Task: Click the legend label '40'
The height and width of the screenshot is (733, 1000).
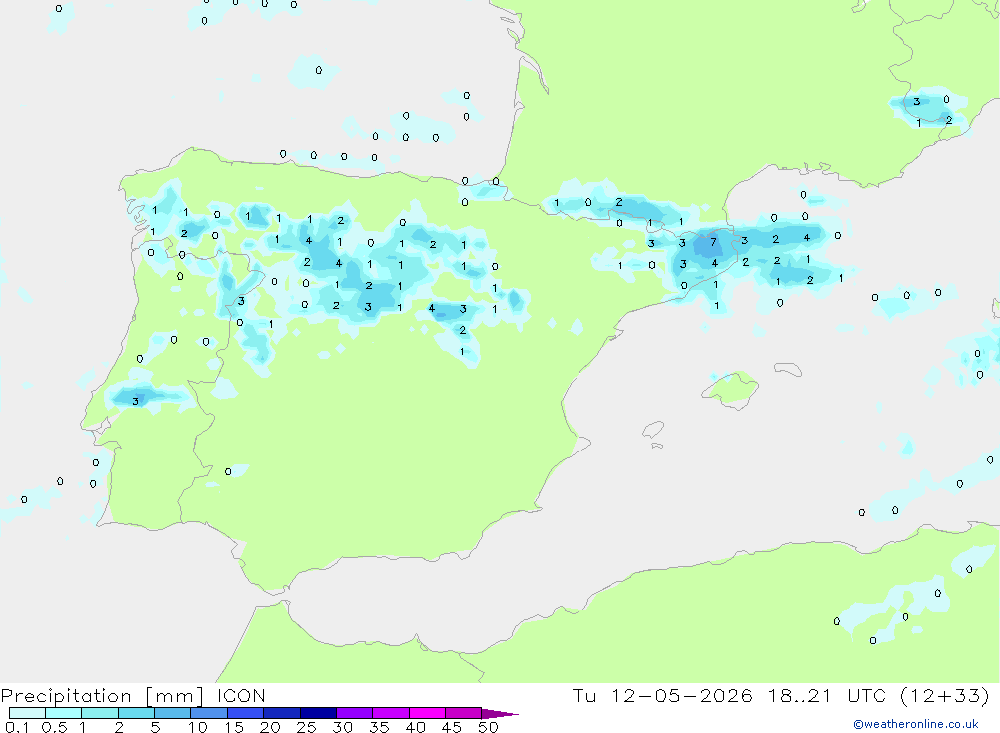Action: [416, 727]
